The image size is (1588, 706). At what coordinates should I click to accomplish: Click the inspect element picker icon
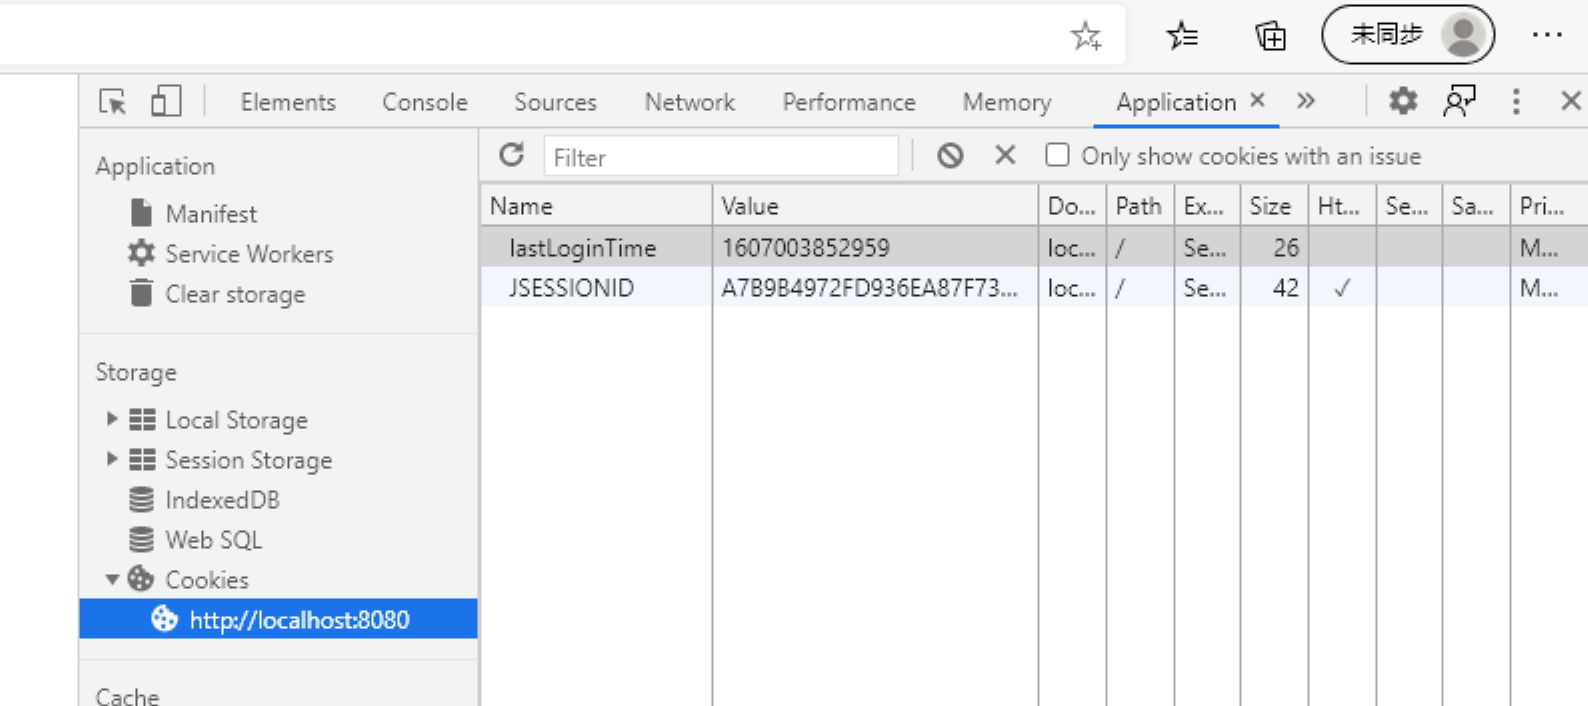pos(113,102)
